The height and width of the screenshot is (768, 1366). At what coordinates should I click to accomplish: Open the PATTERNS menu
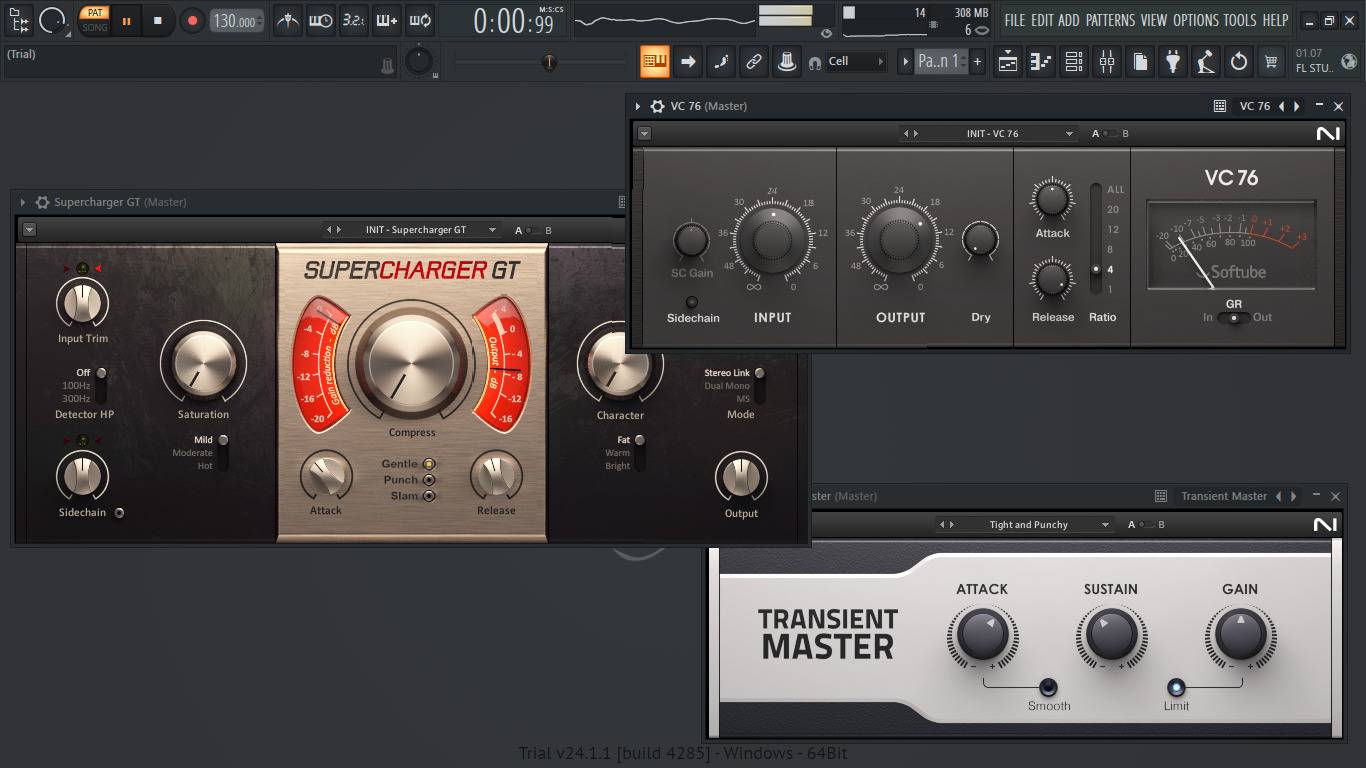pyautogui.click(x=1110, y=20)
